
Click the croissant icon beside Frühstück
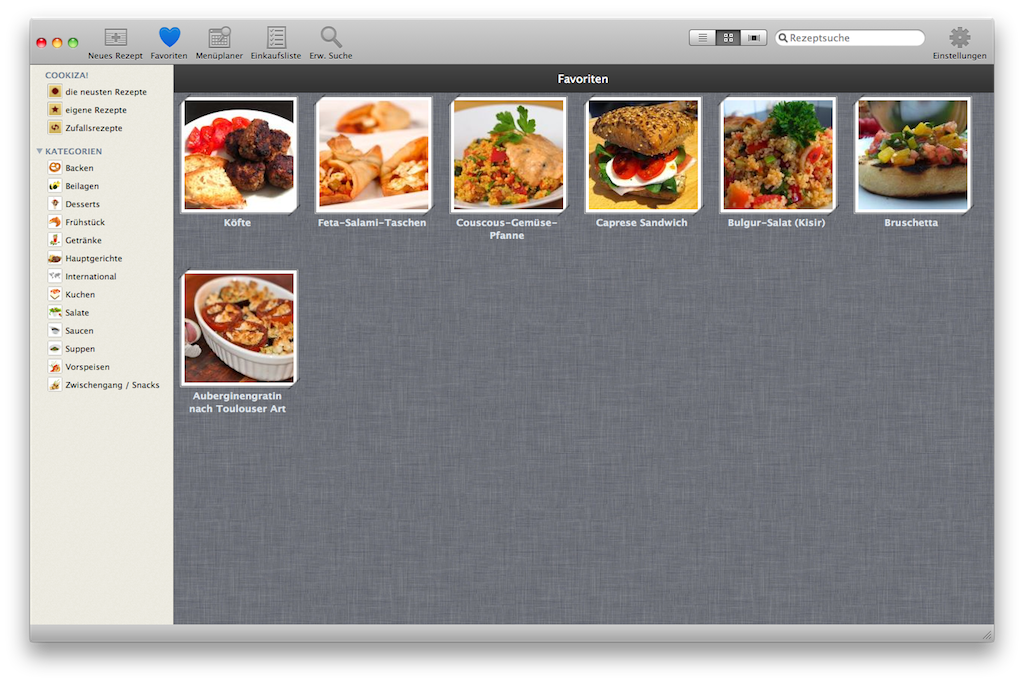click(55, 222)
